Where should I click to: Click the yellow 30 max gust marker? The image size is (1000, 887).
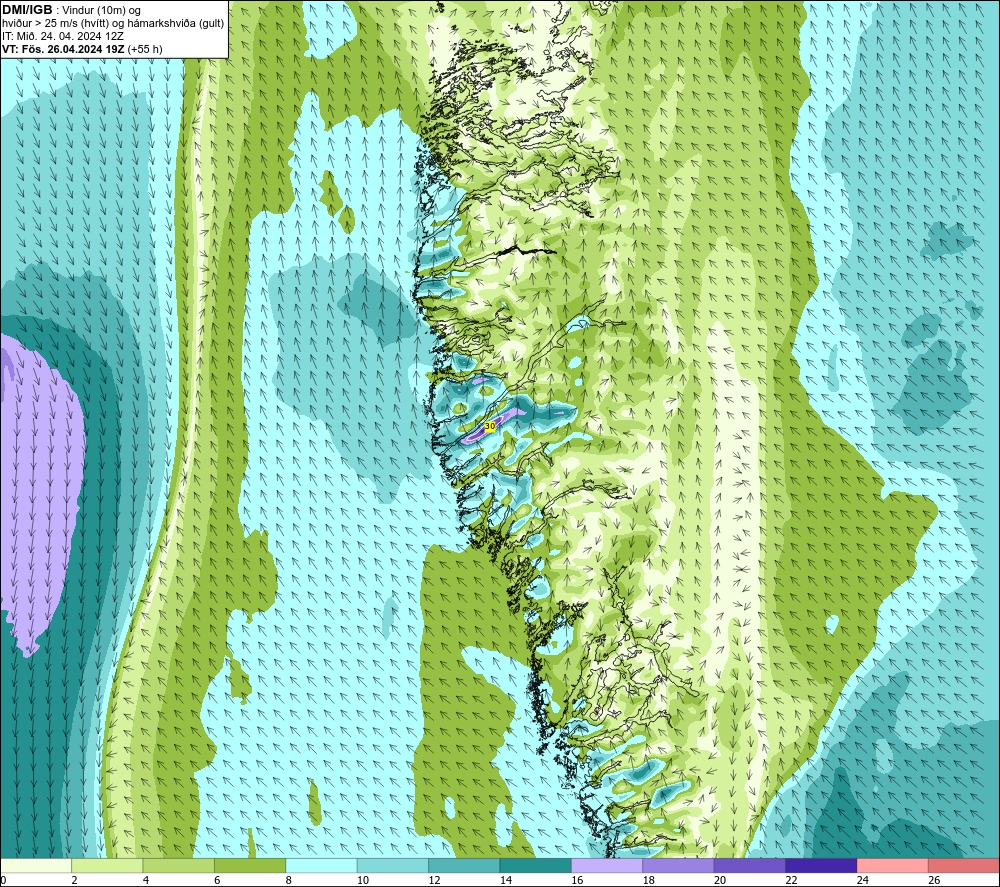490,426
